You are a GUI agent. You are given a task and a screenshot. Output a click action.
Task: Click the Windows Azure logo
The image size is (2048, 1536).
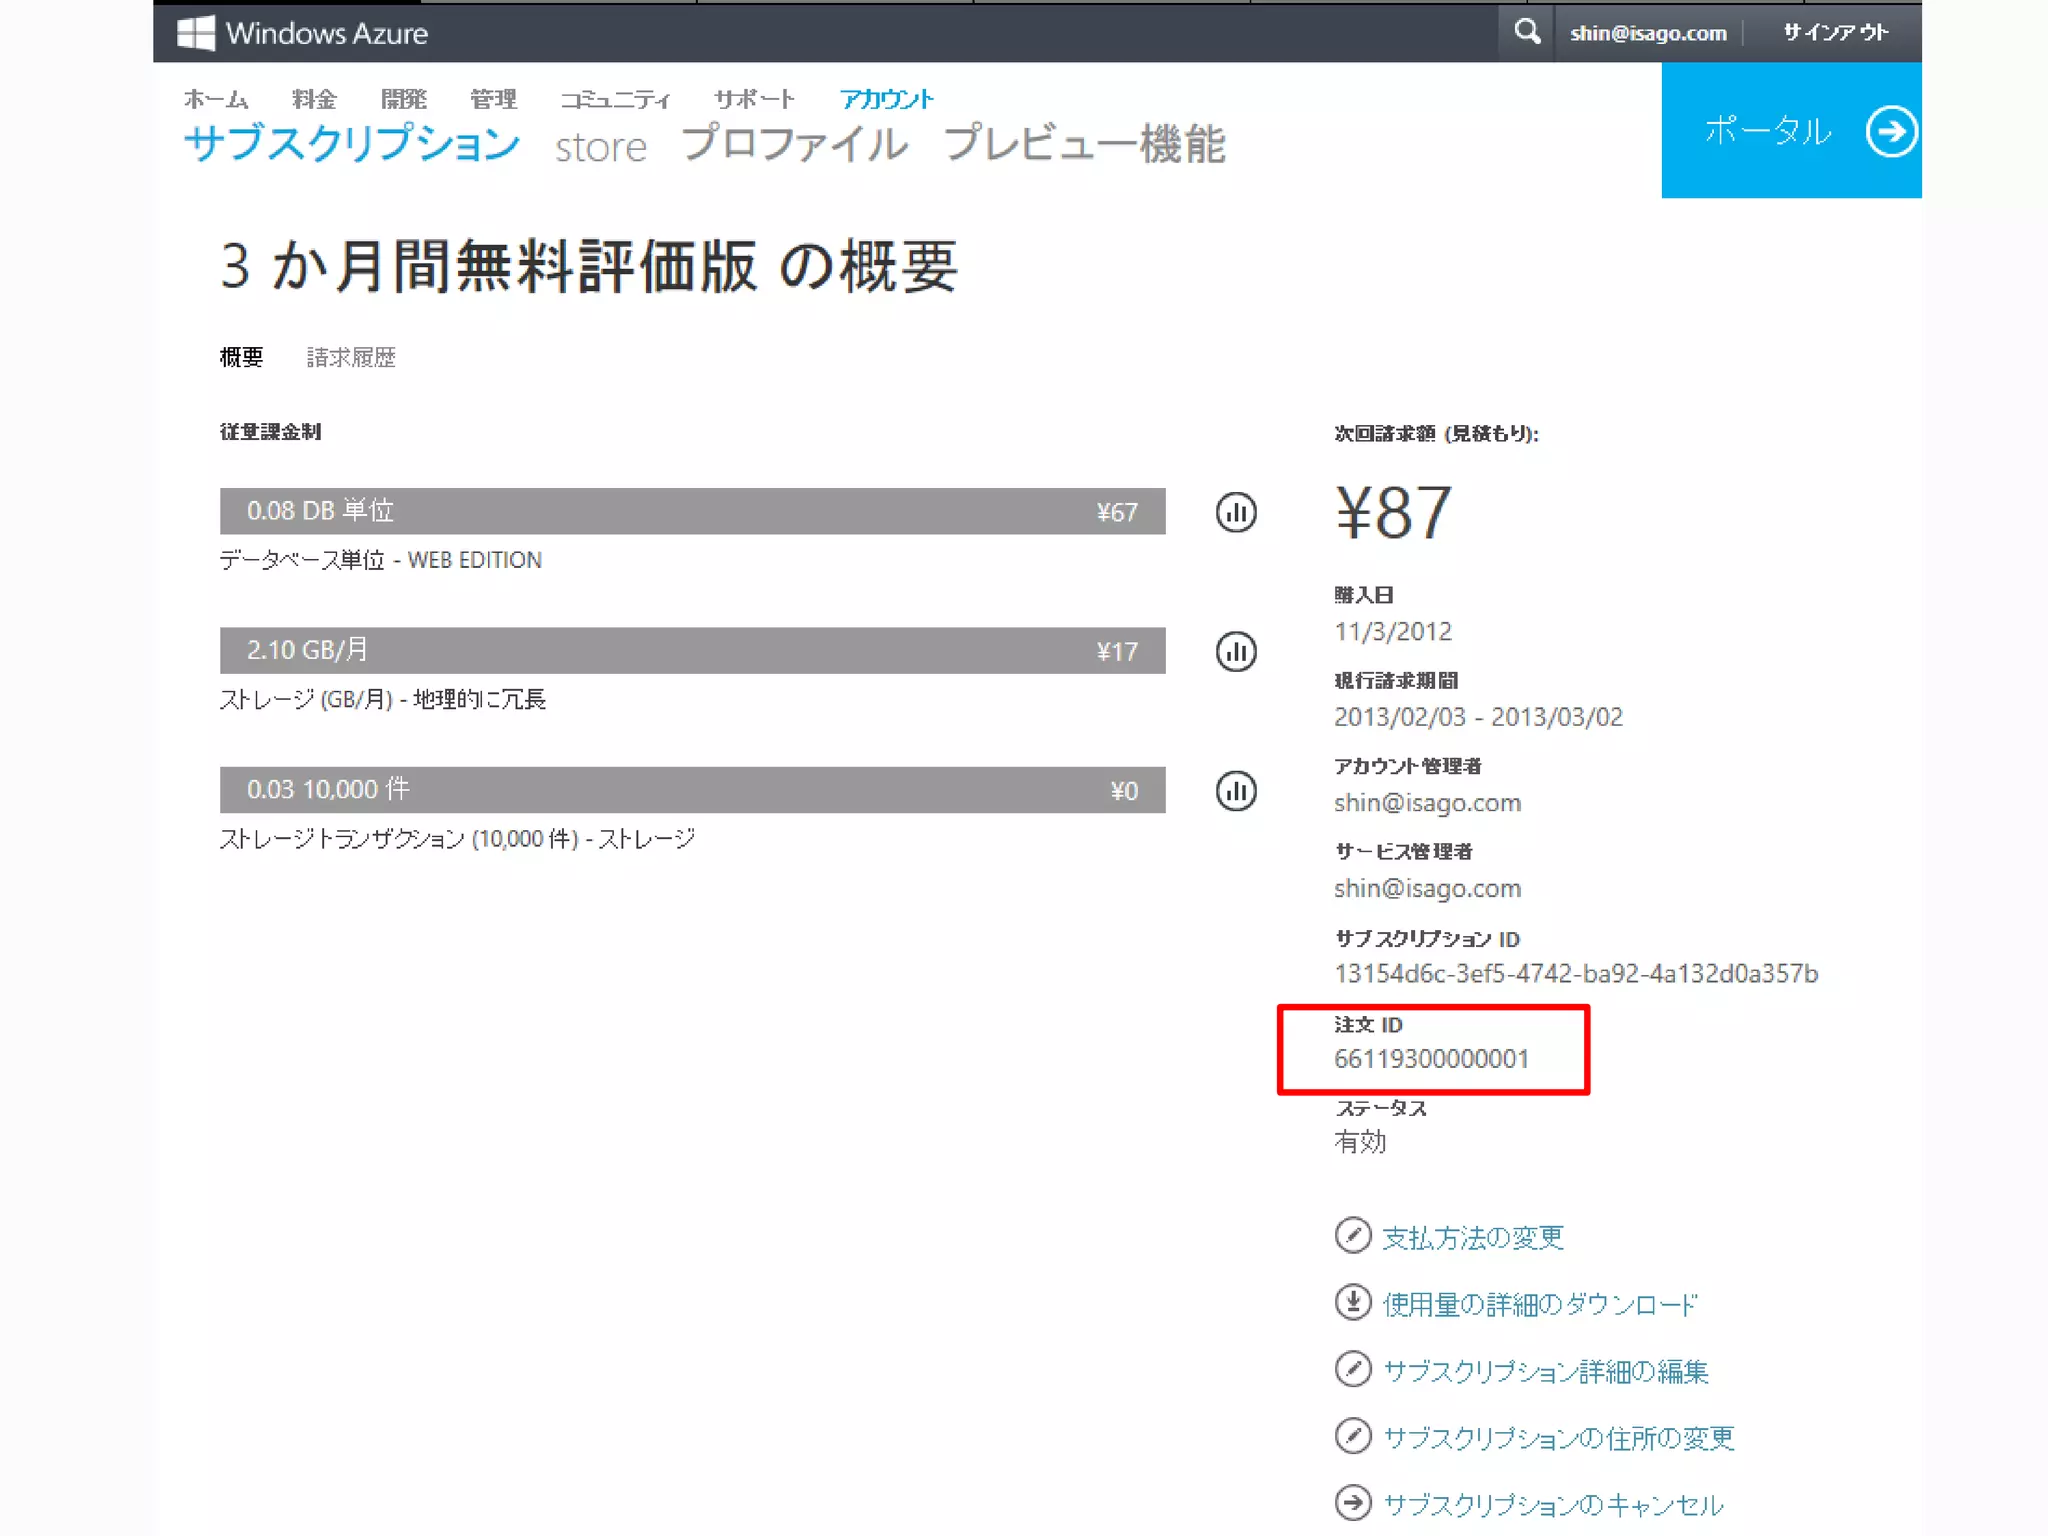[302, 33]
